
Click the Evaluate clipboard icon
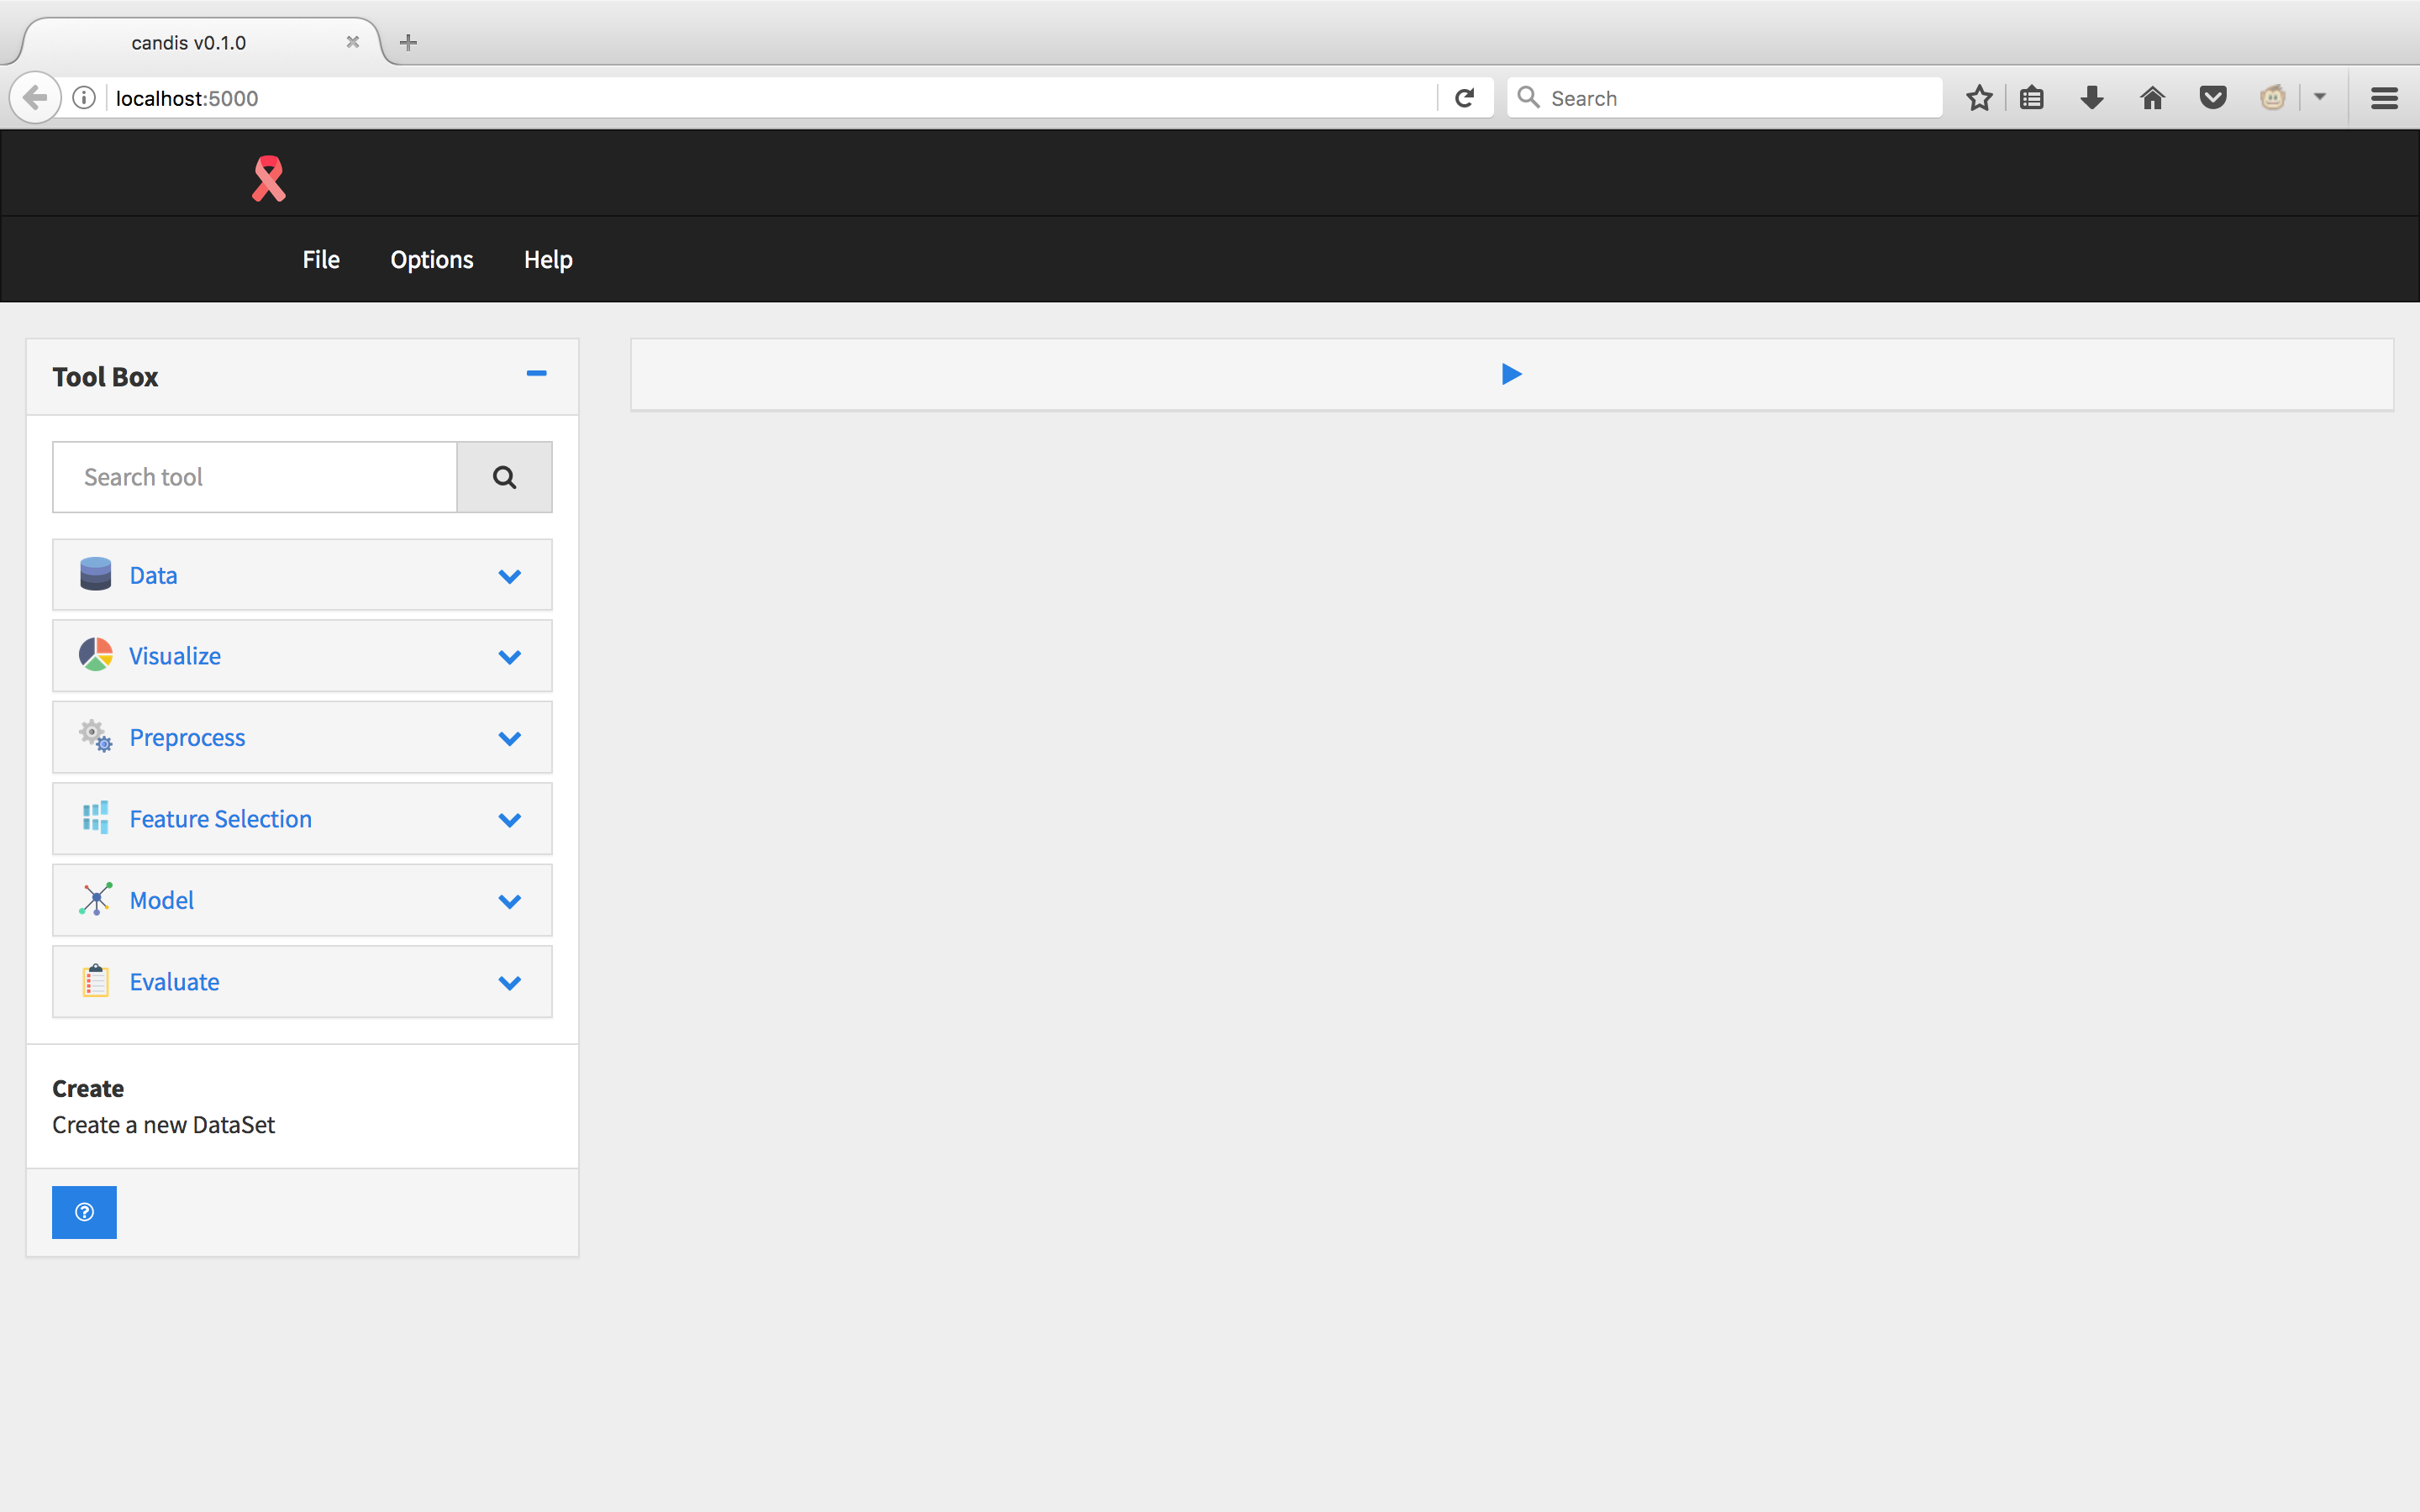point(96,981)
